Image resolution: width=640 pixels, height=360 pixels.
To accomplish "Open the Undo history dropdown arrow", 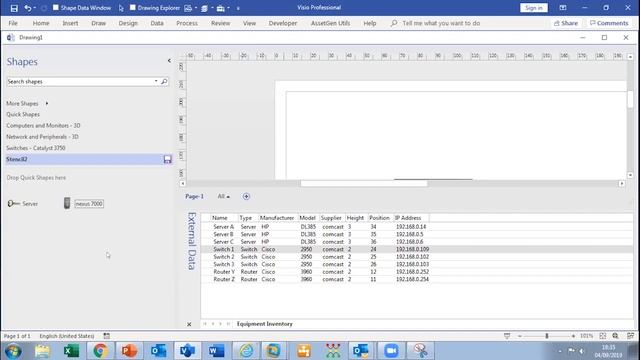I will [34, 8].
